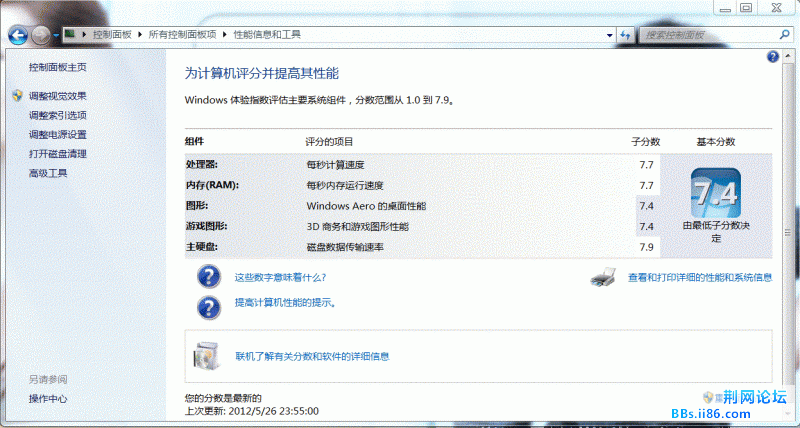The height and width of the screenshot is (428, 800).
Task: Click the shield icon beside 调整视觉效果
Action: click(17, 96)
